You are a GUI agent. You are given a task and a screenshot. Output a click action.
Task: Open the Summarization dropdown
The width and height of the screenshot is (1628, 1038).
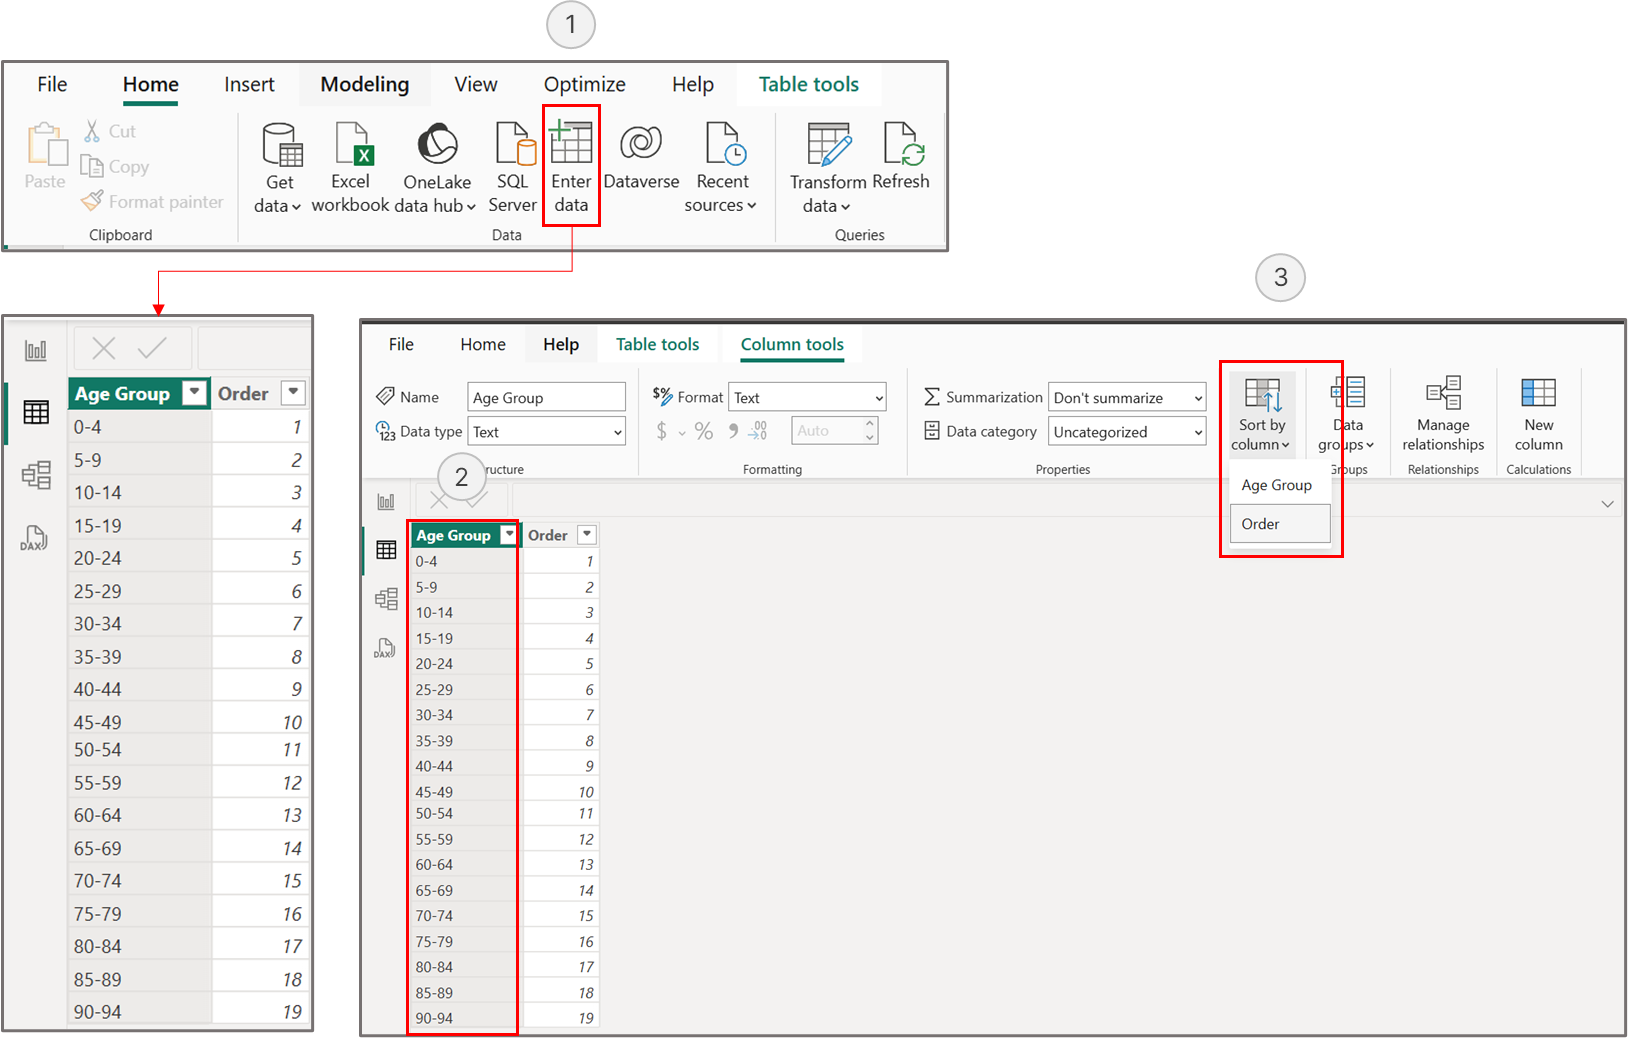[x=1126, y=397]
